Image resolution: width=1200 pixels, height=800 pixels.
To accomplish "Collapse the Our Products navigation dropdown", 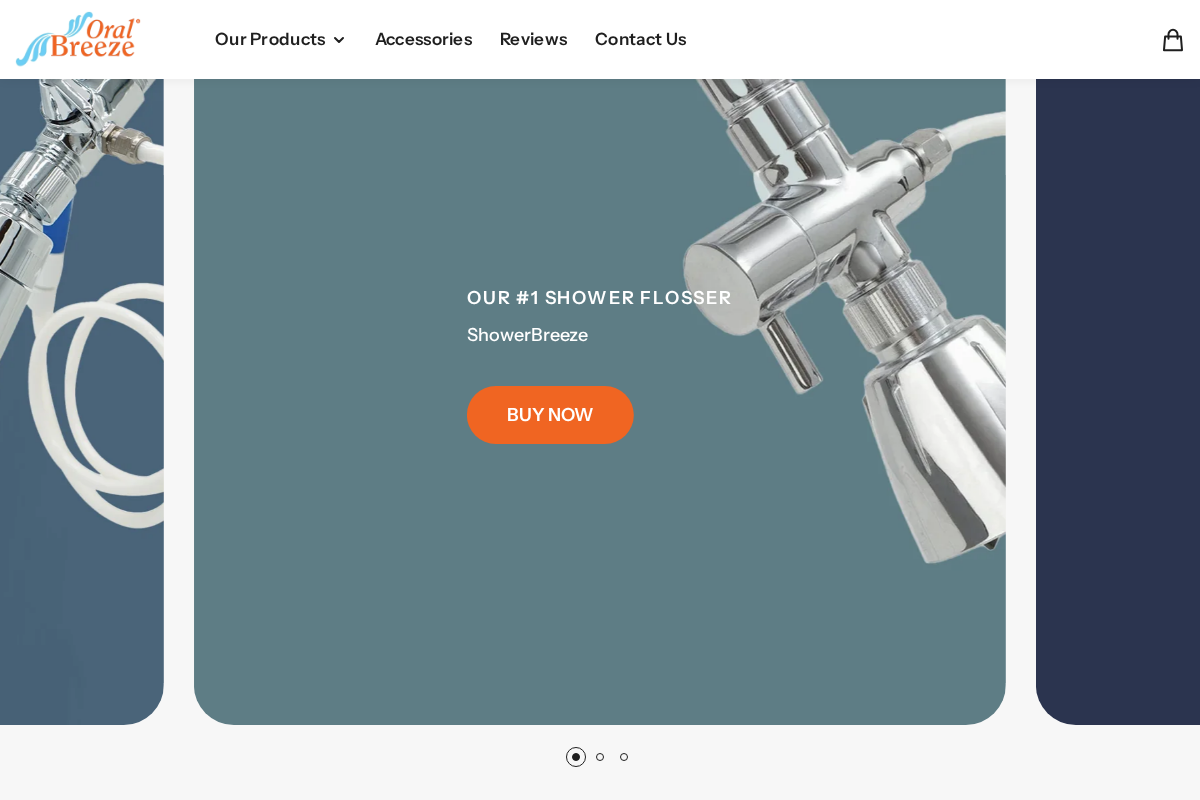I will [339, 40].
